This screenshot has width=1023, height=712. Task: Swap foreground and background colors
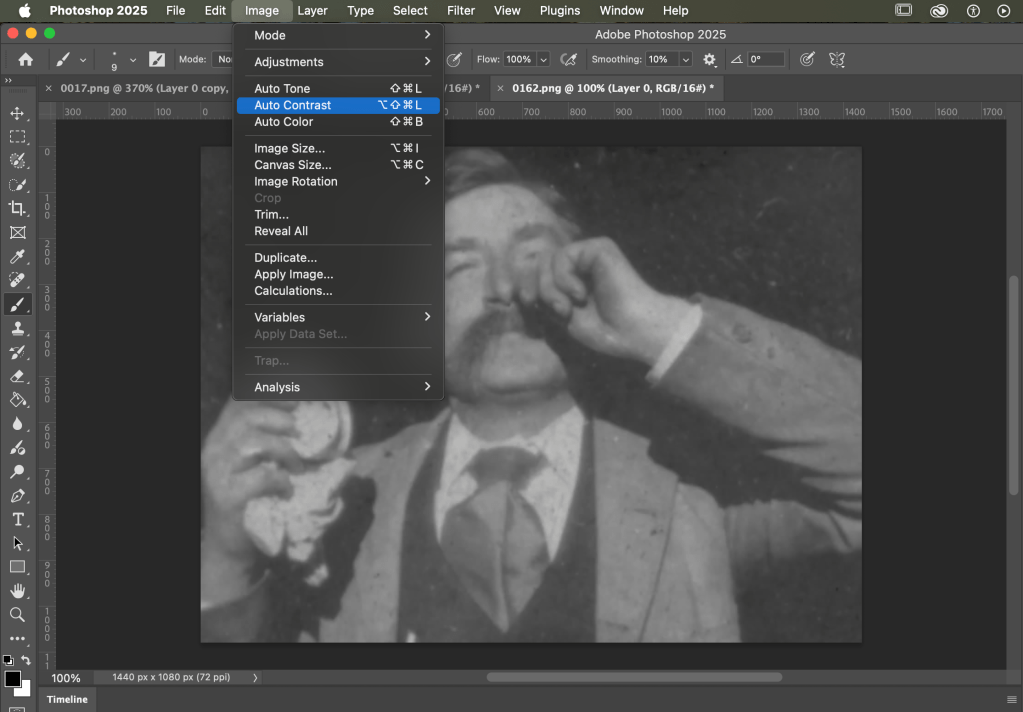pos(26,661)
